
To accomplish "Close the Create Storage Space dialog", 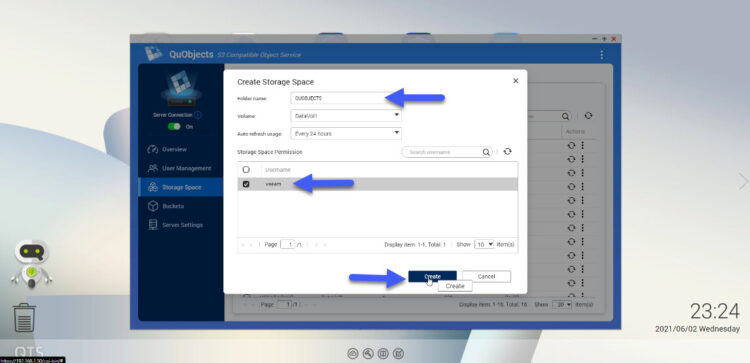I will (x=516, y=81).
